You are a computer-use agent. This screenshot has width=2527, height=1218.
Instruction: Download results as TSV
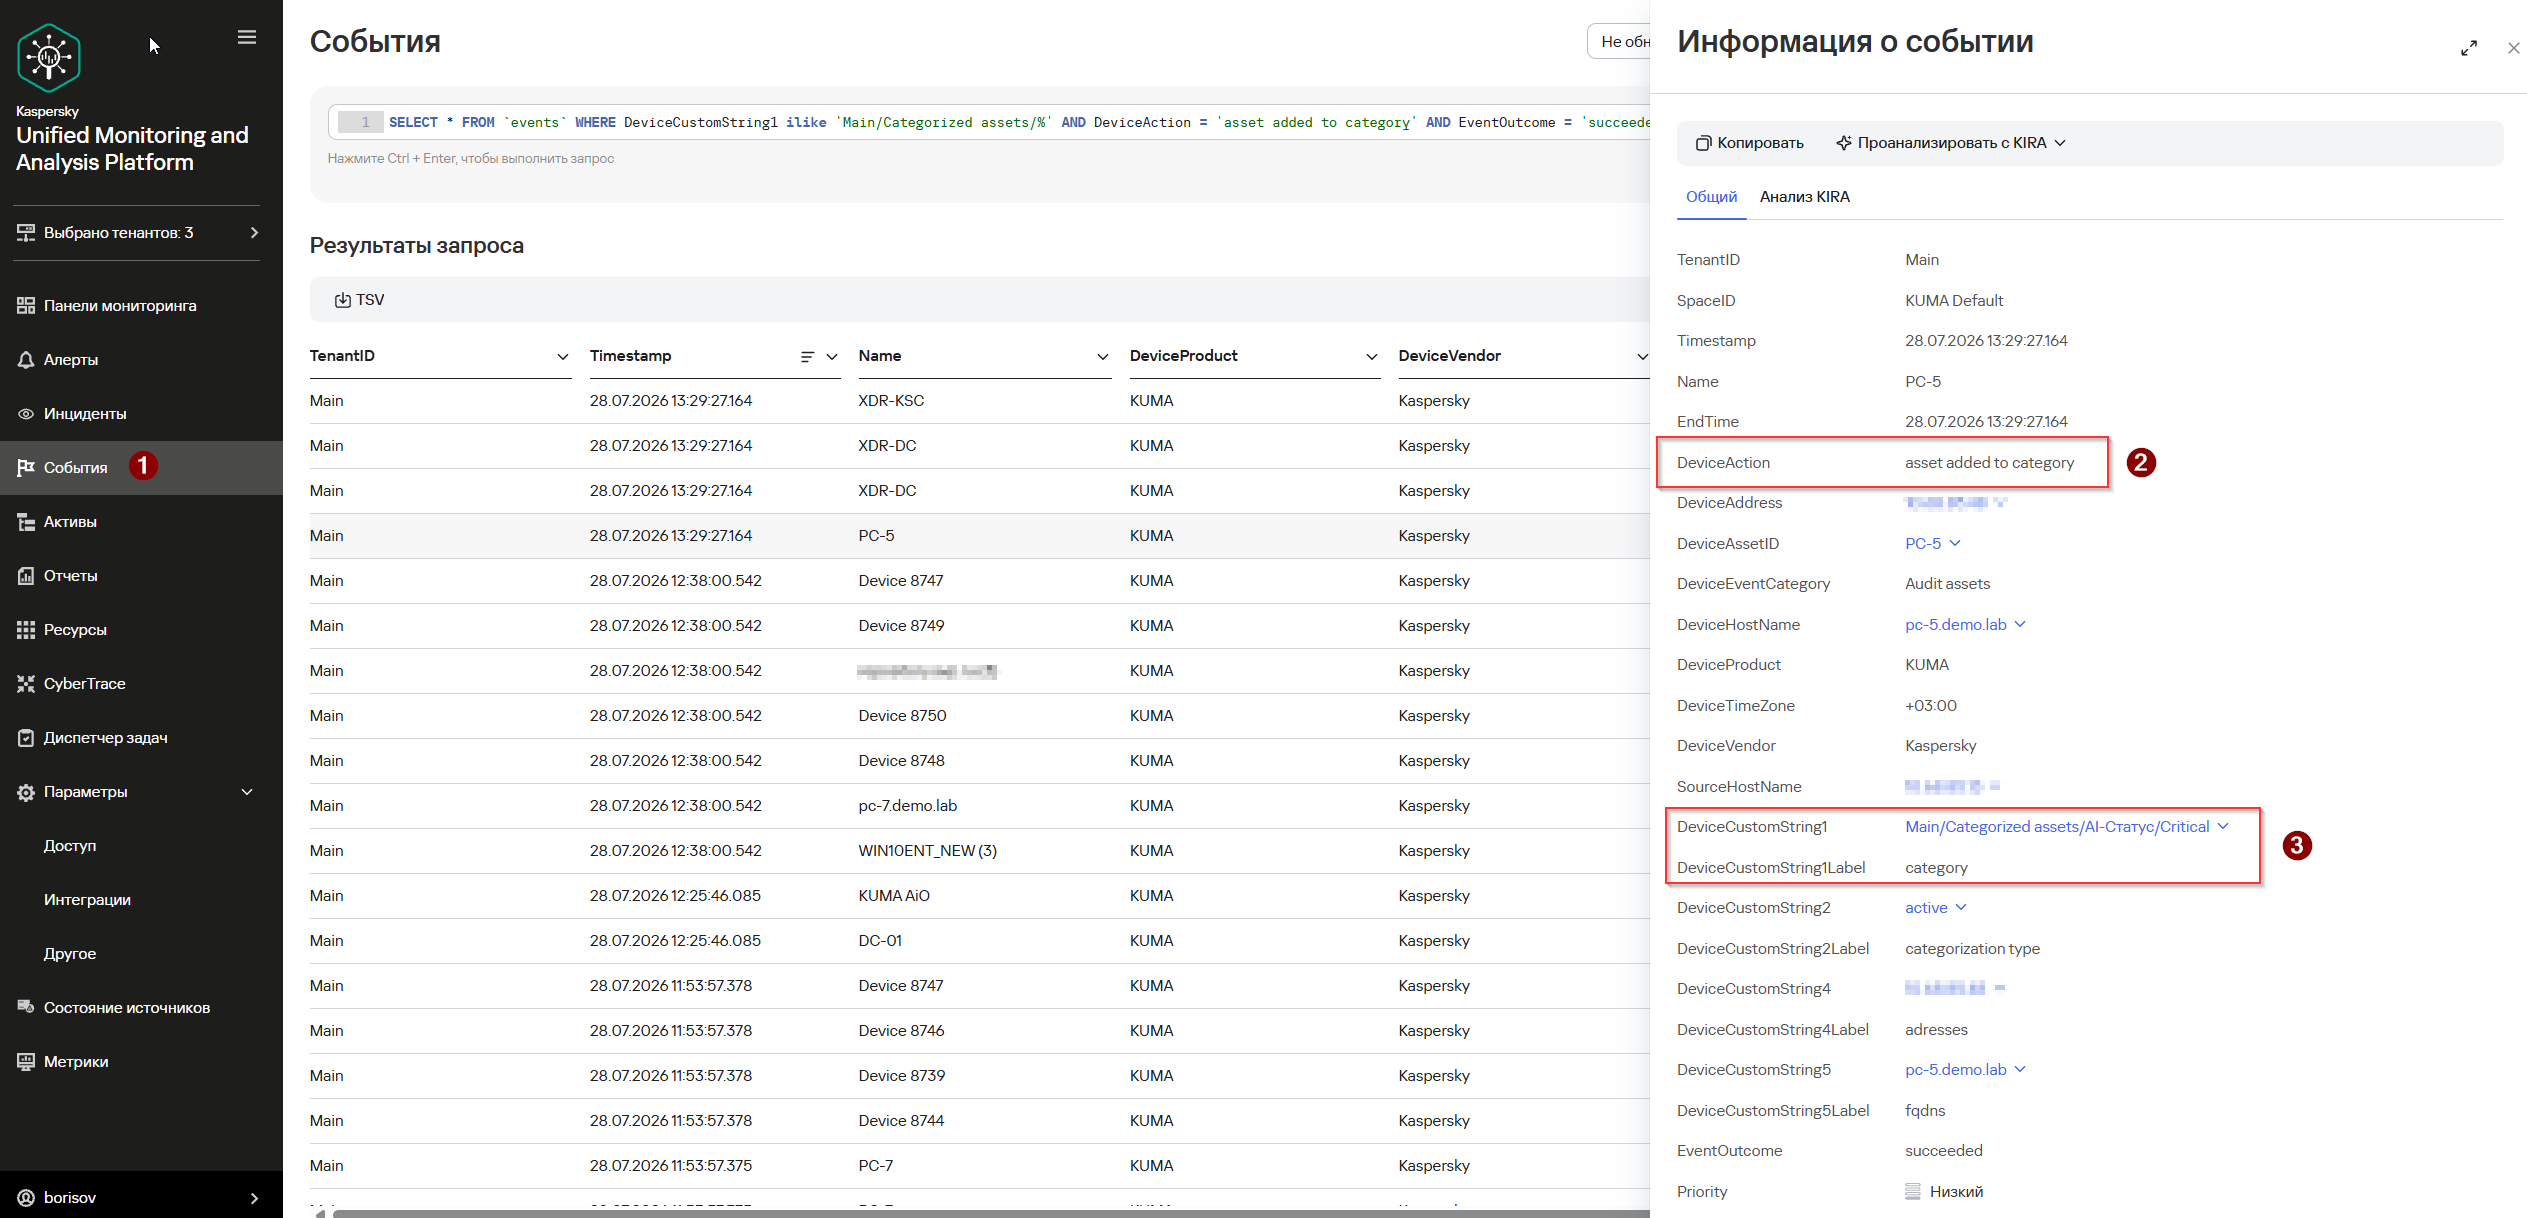[x=359, y=300]
